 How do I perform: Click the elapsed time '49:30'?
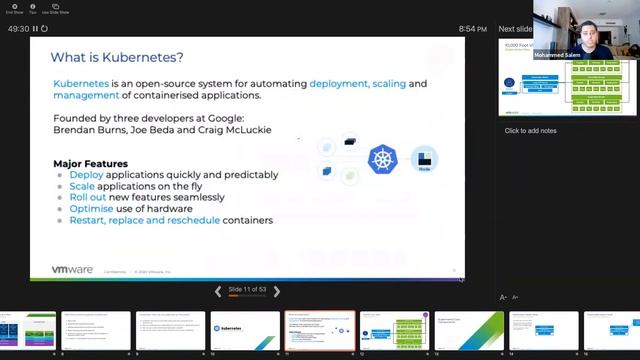18,29
